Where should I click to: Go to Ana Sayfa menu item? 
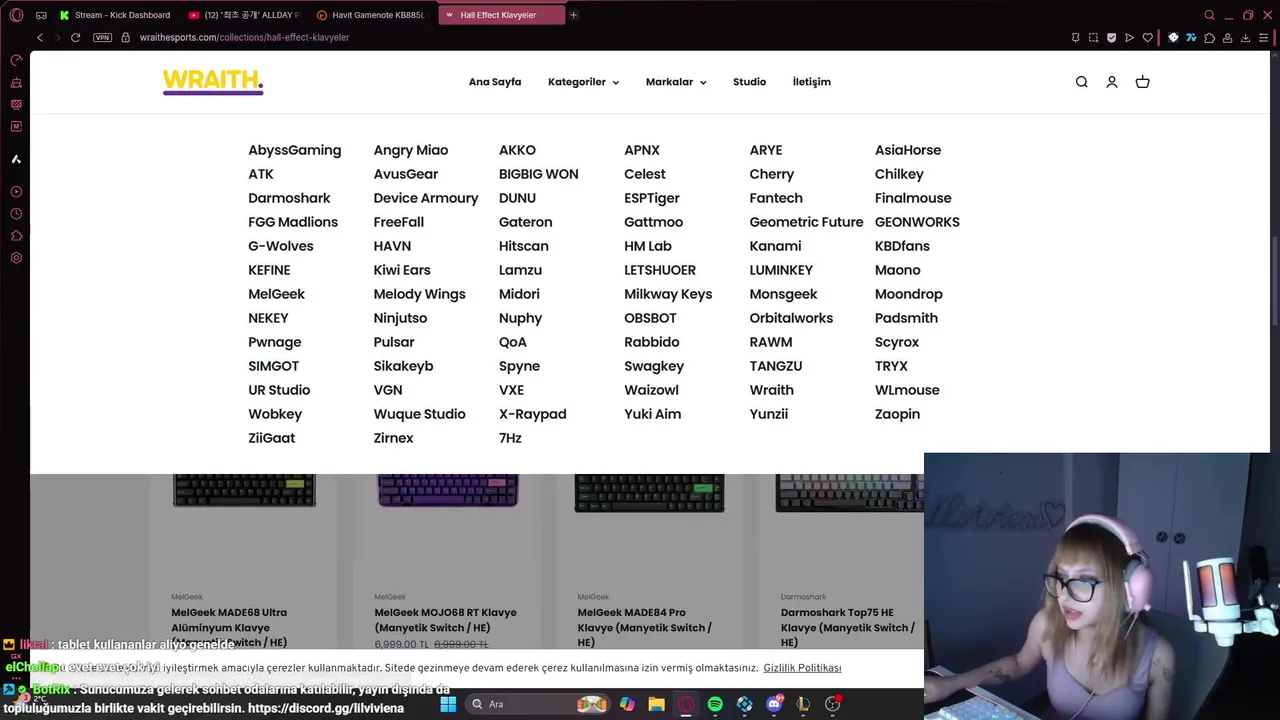pos(495,82)
